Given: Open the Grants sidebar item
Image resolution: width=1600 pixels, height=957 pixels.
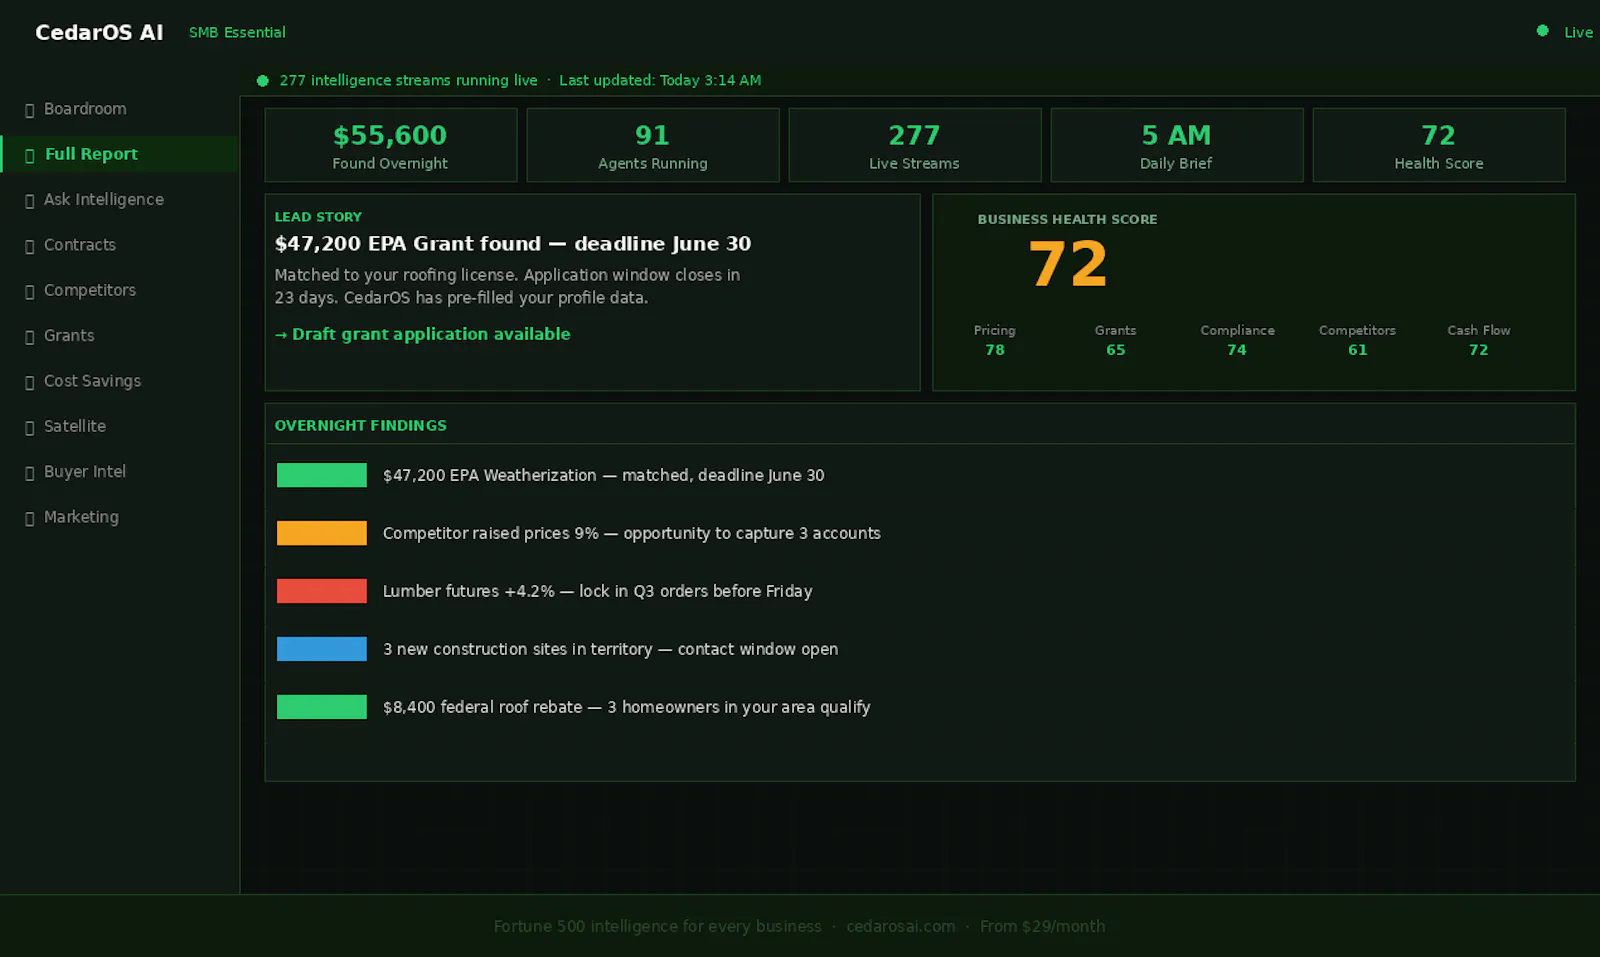Looking at the screenshot, I should 119,336.
